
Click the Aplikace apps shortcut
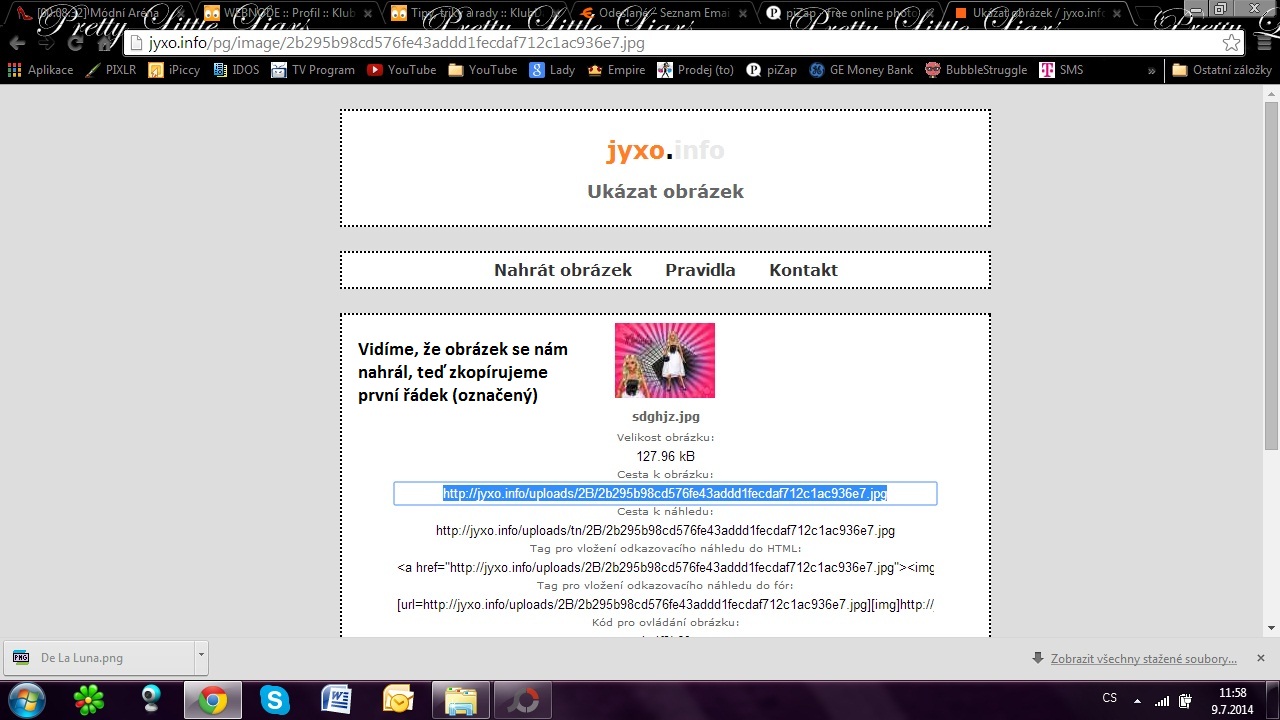(40, 70)
